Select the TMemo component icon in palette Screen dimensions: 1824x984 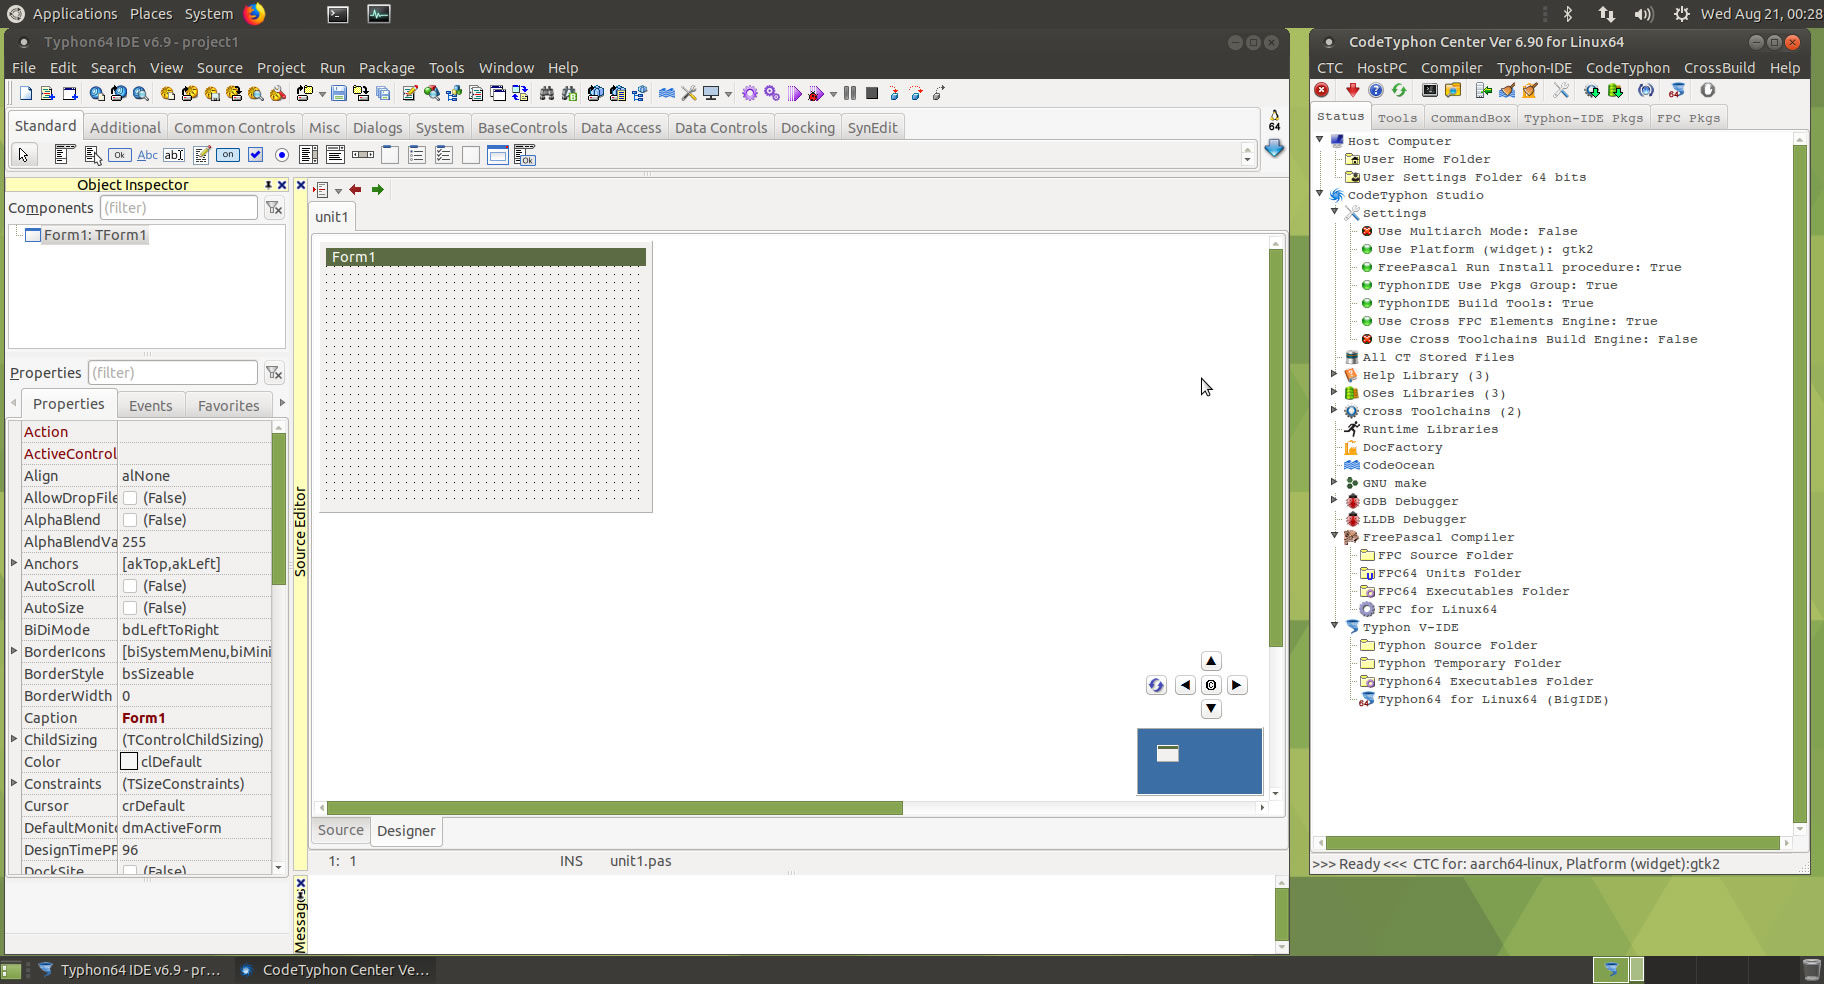click(201, 155)
